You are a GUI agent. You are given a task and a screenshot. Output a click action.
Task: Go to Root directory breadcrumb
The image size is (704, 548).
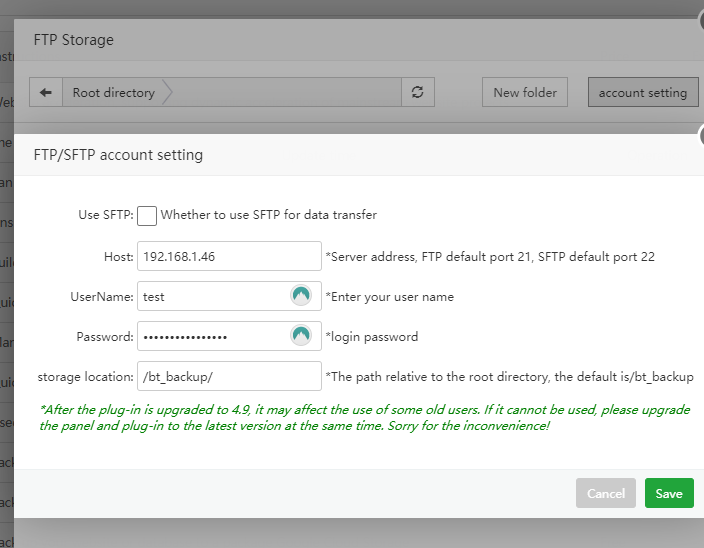(x=113, y=93)
